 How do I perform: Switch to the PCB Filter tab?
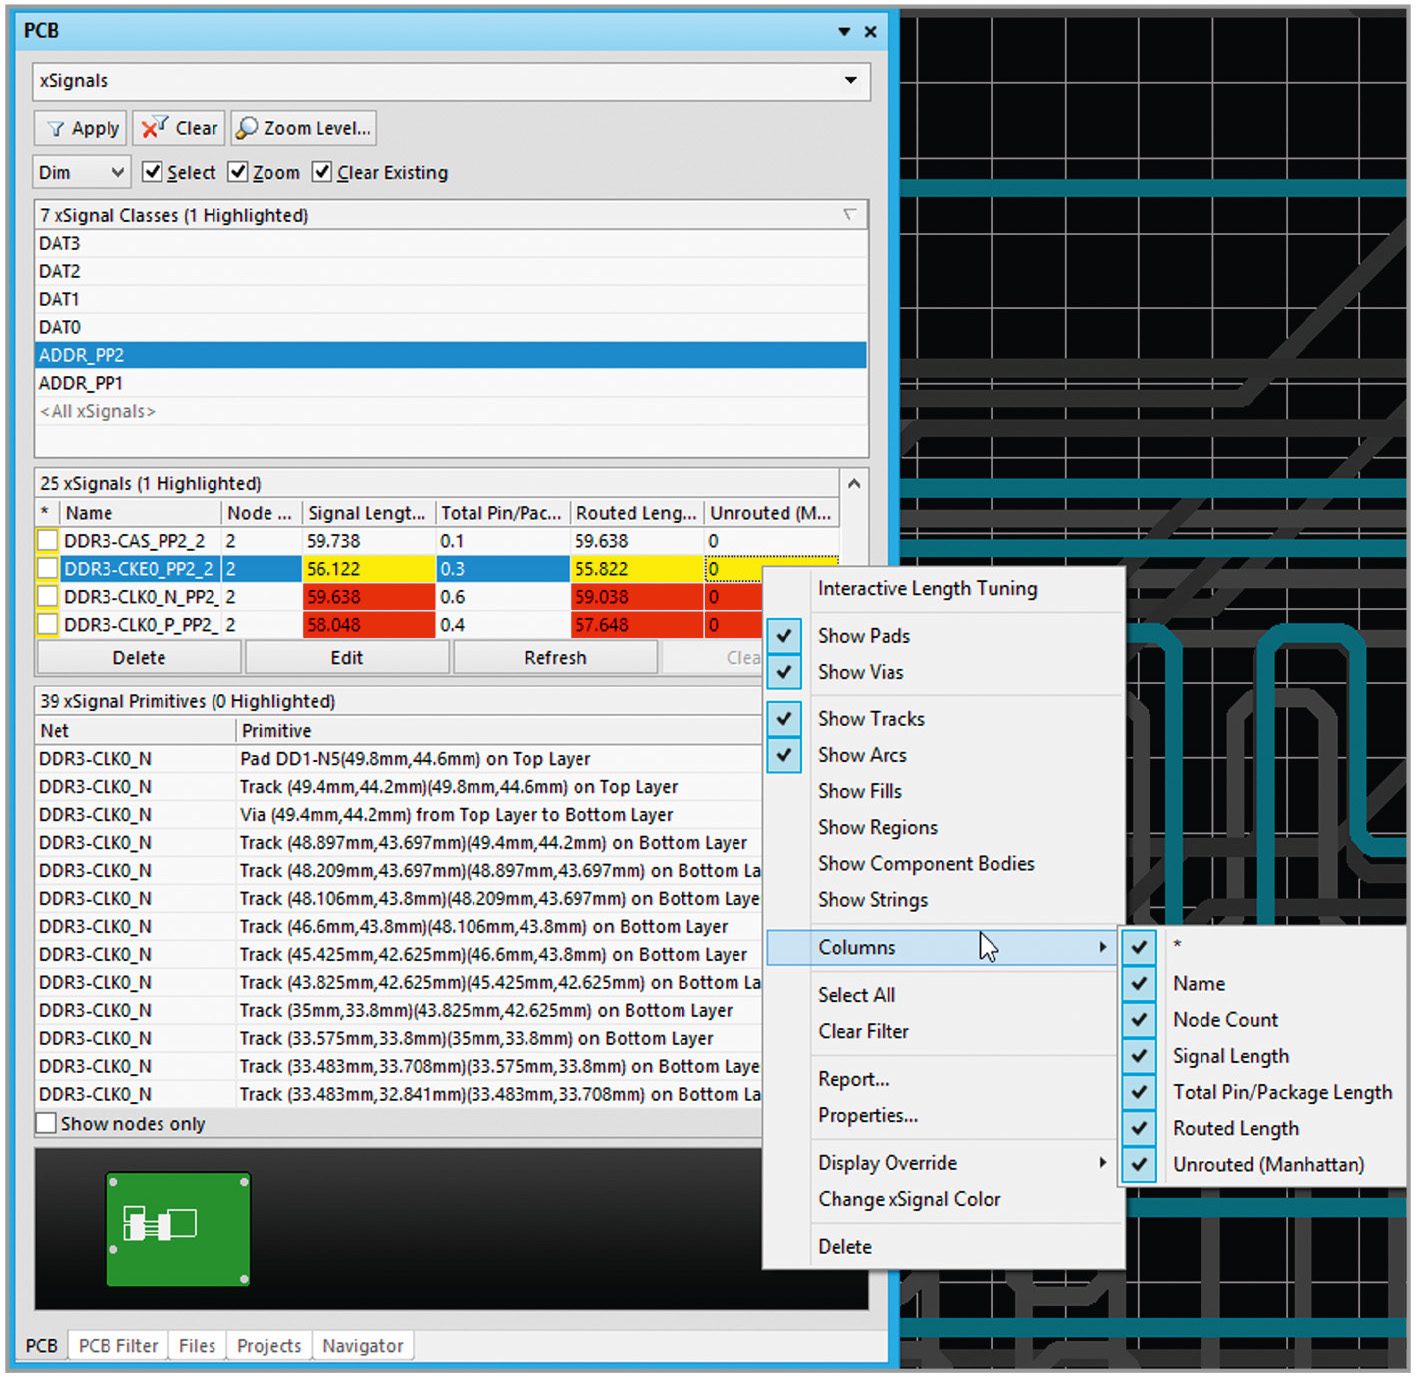pos(119,1346)
